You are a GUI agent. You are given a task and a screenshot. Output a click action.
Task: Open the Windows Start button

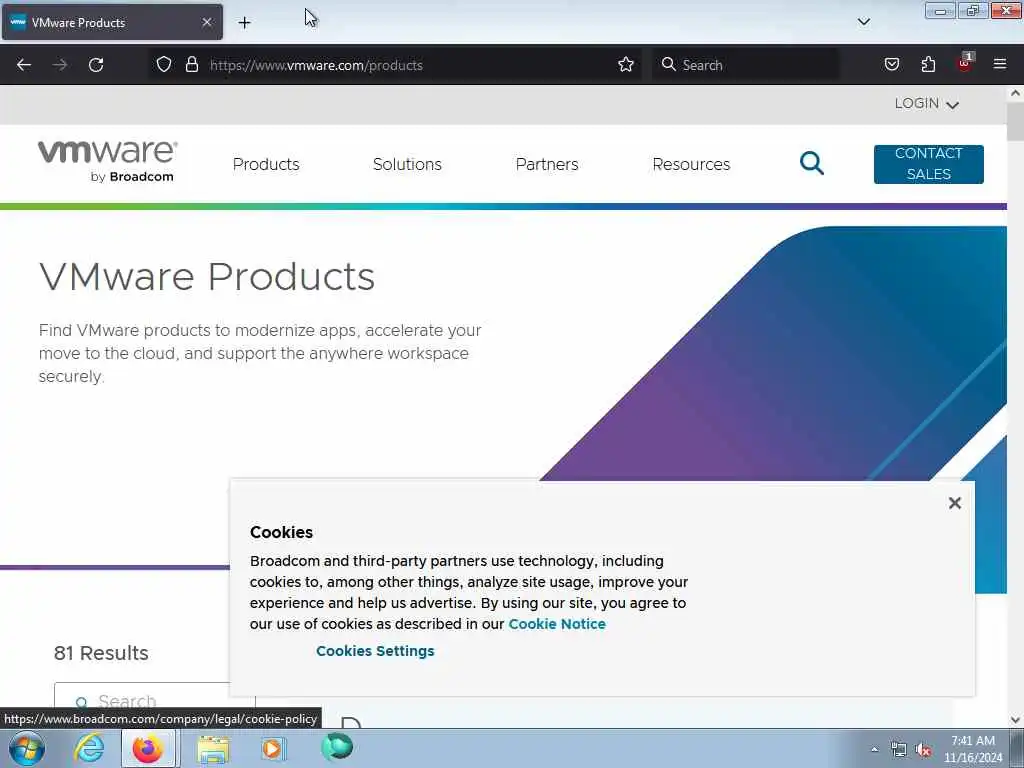coord(27,748)
